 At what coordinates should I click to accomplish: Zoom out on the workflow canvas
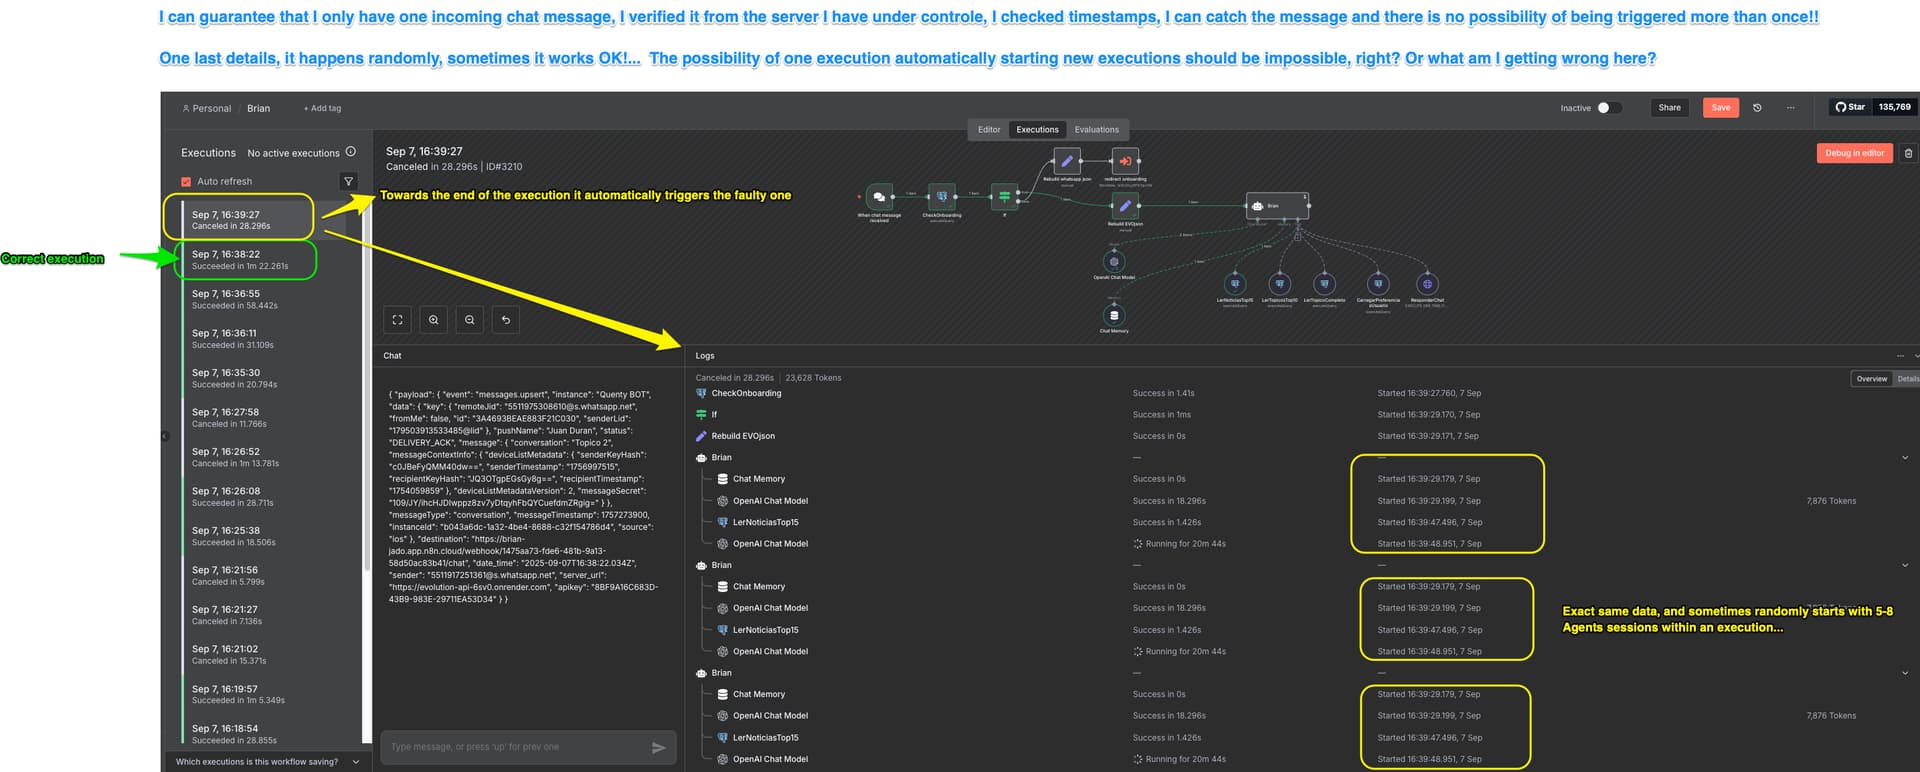[x=470, y=320]
